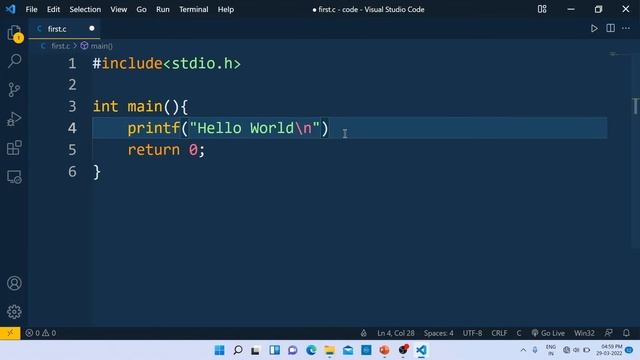Screen dimensions: 640x360
Task: Open the notifications bell icon
Action: [x=626, y=333]
